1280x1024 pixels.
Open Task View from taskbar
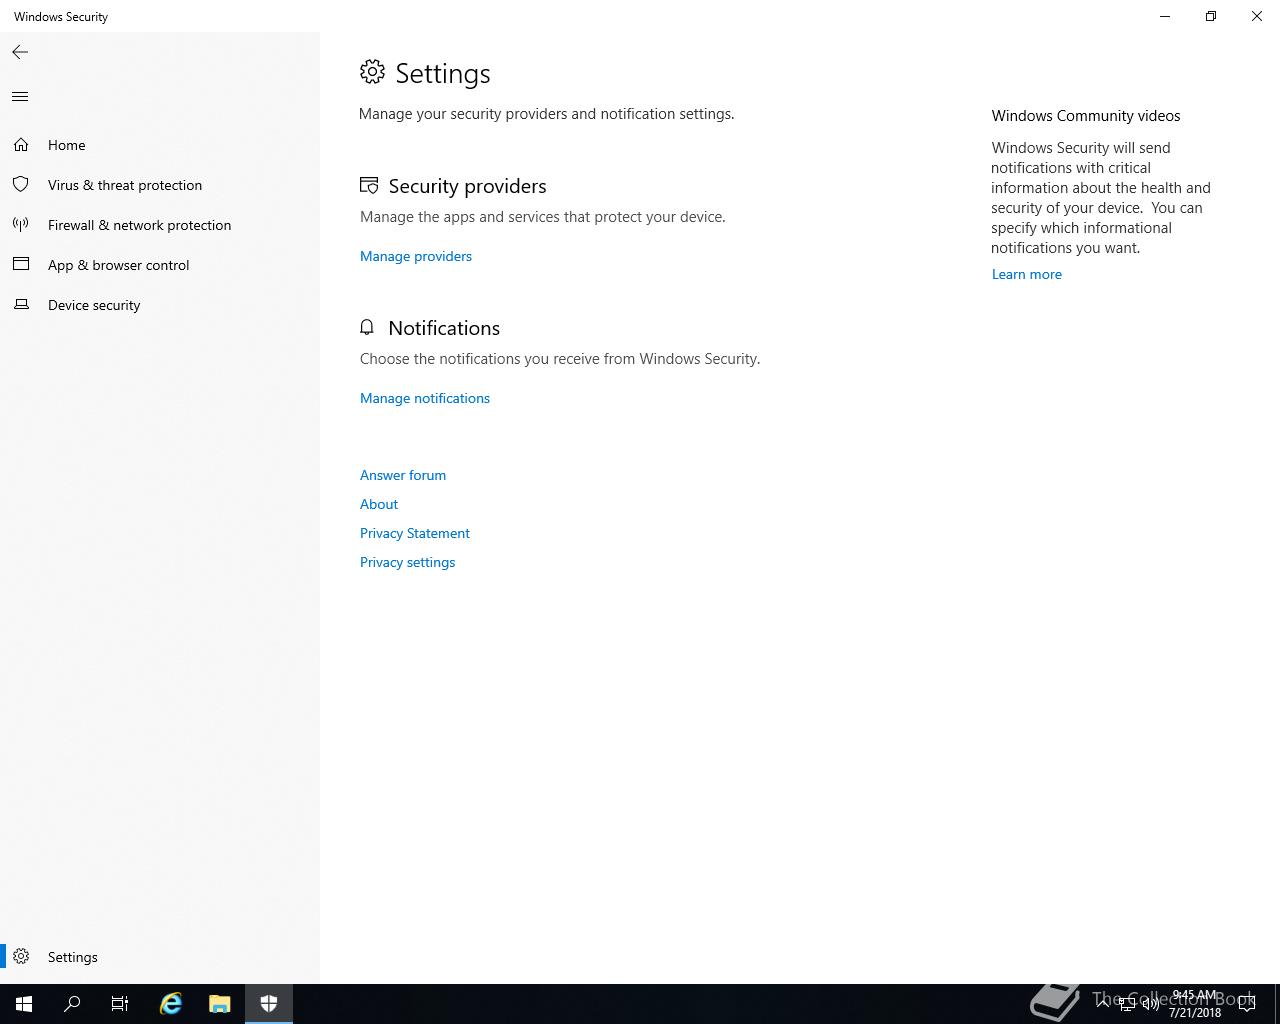pos(120,1004)
